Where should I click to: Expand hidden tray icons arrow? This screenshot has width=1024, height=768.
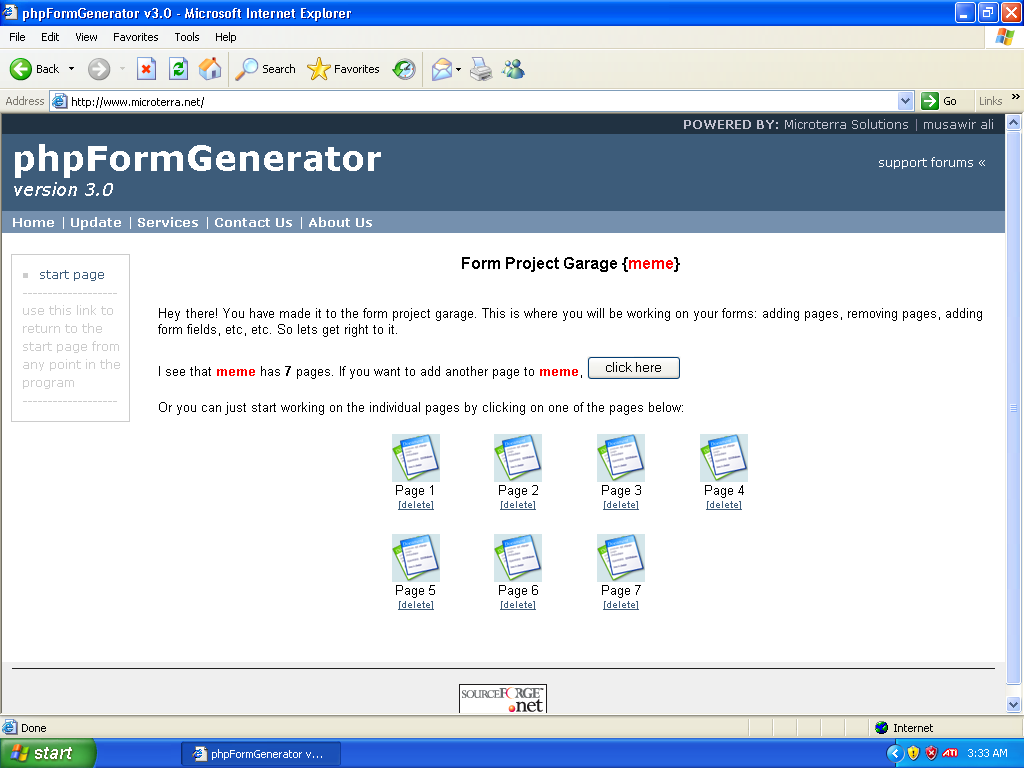point(895,753)
